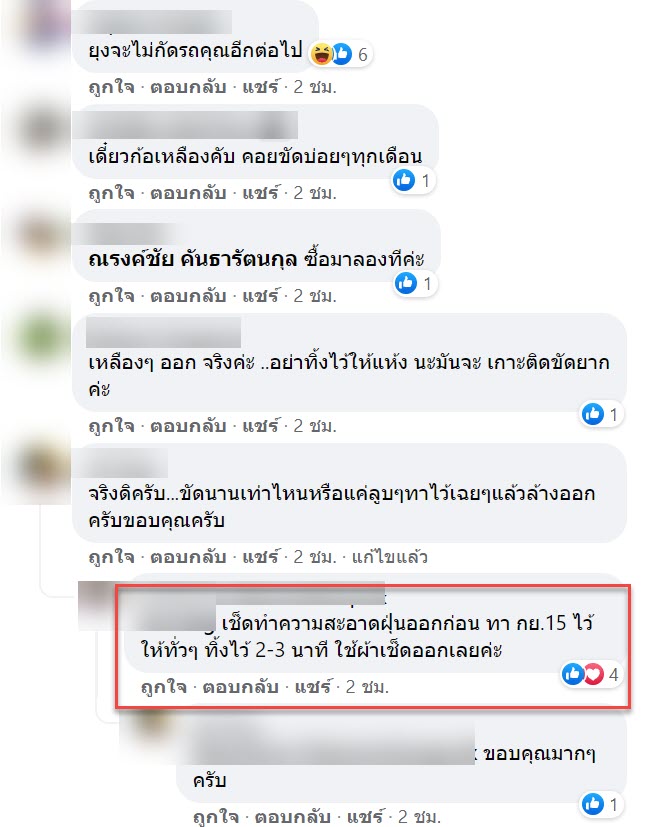Click ตอบกลับ under เดี๋ยวก้อเหลืองคับ comment
The width and height of the screenshot is (652, 827).
[x=188, y=193]
